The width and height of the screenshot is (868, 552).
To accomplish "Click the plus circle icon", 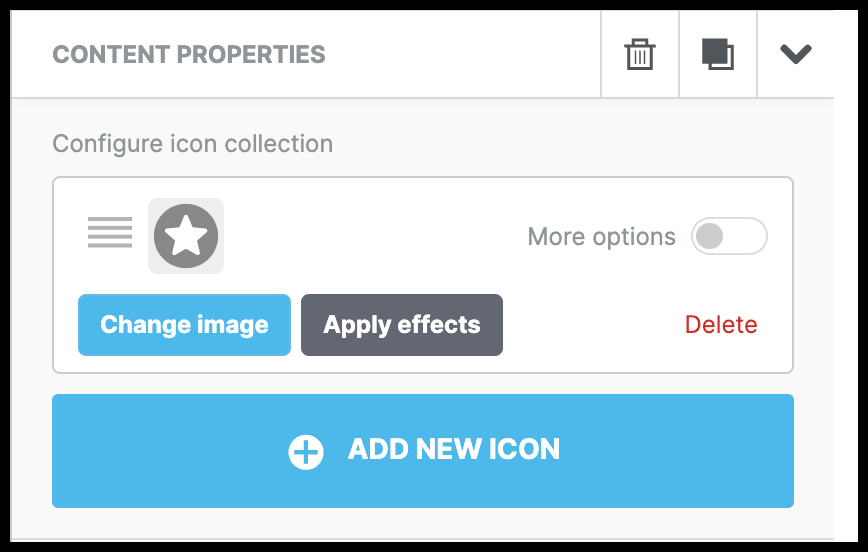I will [x=306, y=452].
